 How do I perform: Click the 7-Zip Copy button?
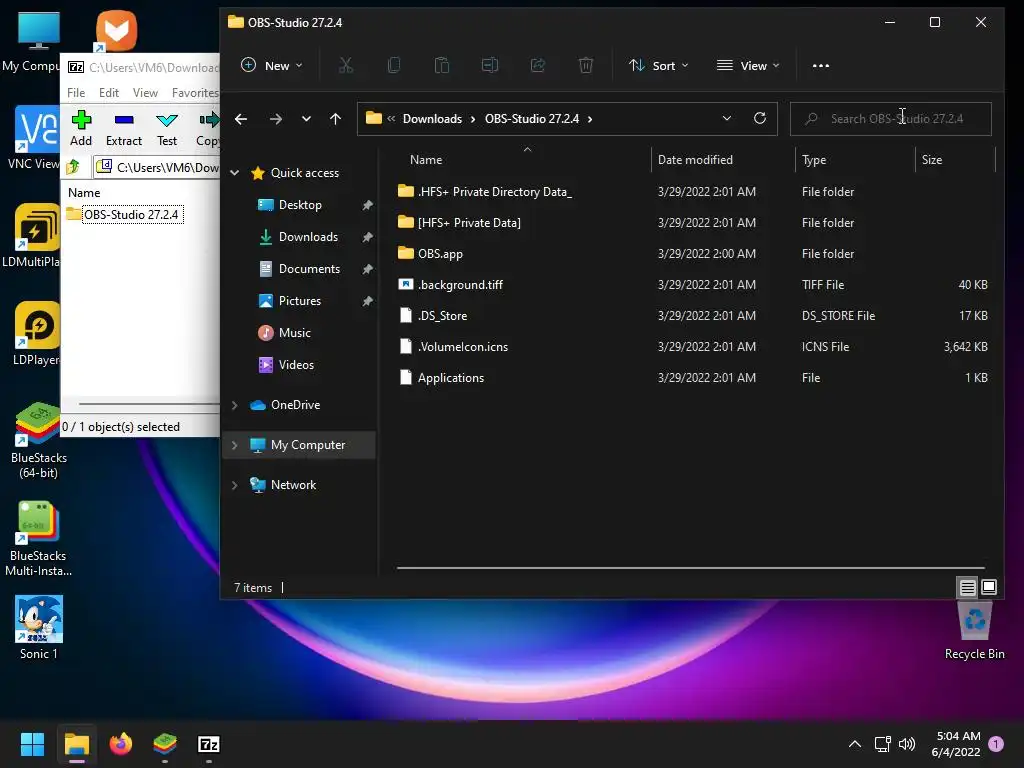[x=208, y=129]
